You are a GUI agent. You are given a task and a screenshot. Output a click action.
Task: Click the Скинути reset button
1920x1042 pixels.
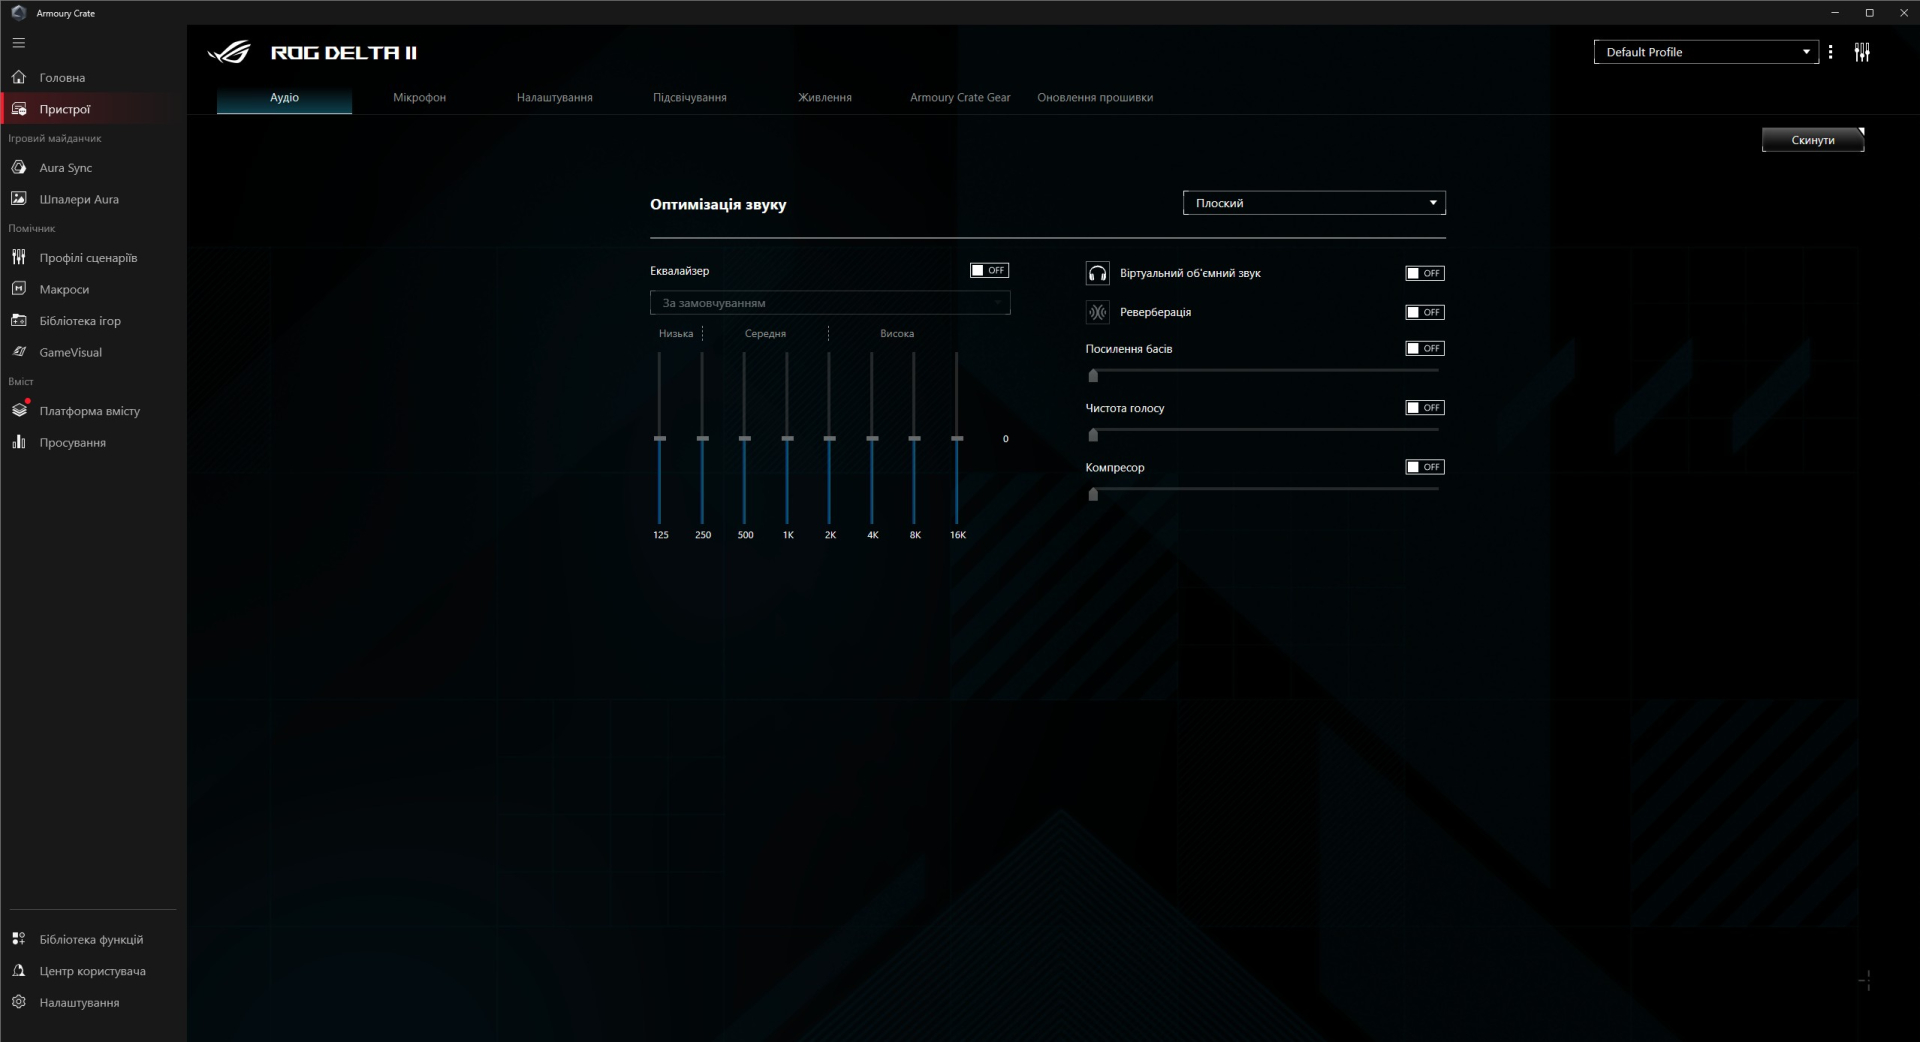[1812, 140]
